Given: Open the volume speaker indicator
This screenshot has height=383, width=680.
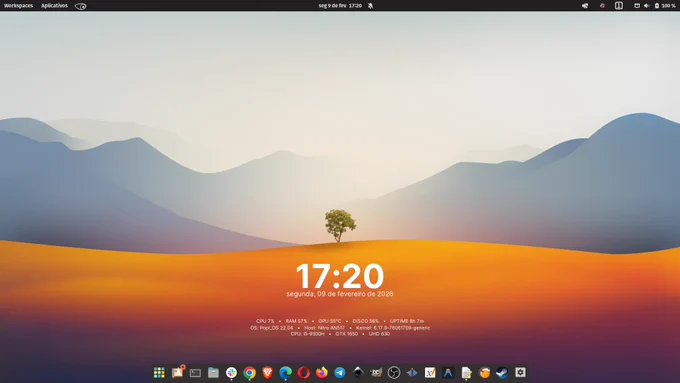Looking at the screenshot, I should pyautogui.click(x=647, y=6).
